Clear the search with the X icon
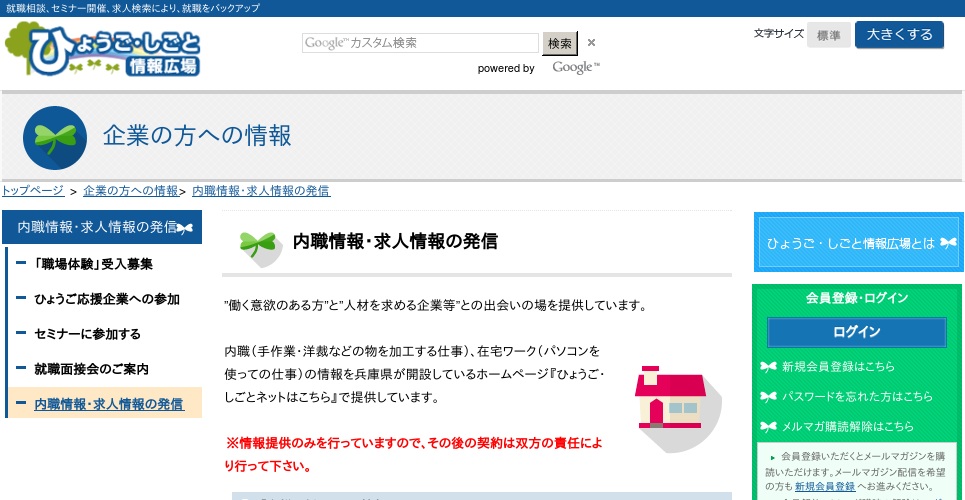The width and height of the screenshot is (965, 500). 591,43
